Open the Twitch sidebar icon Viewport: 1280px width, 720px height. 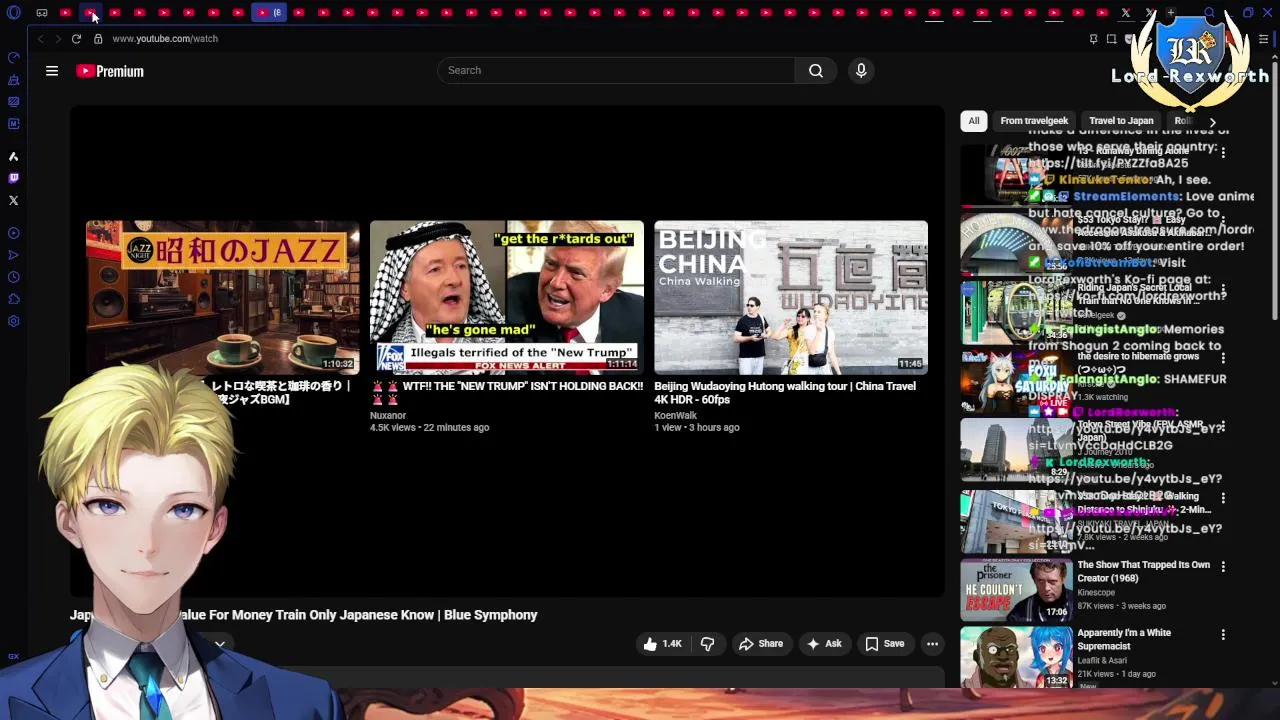pos(14,178)
